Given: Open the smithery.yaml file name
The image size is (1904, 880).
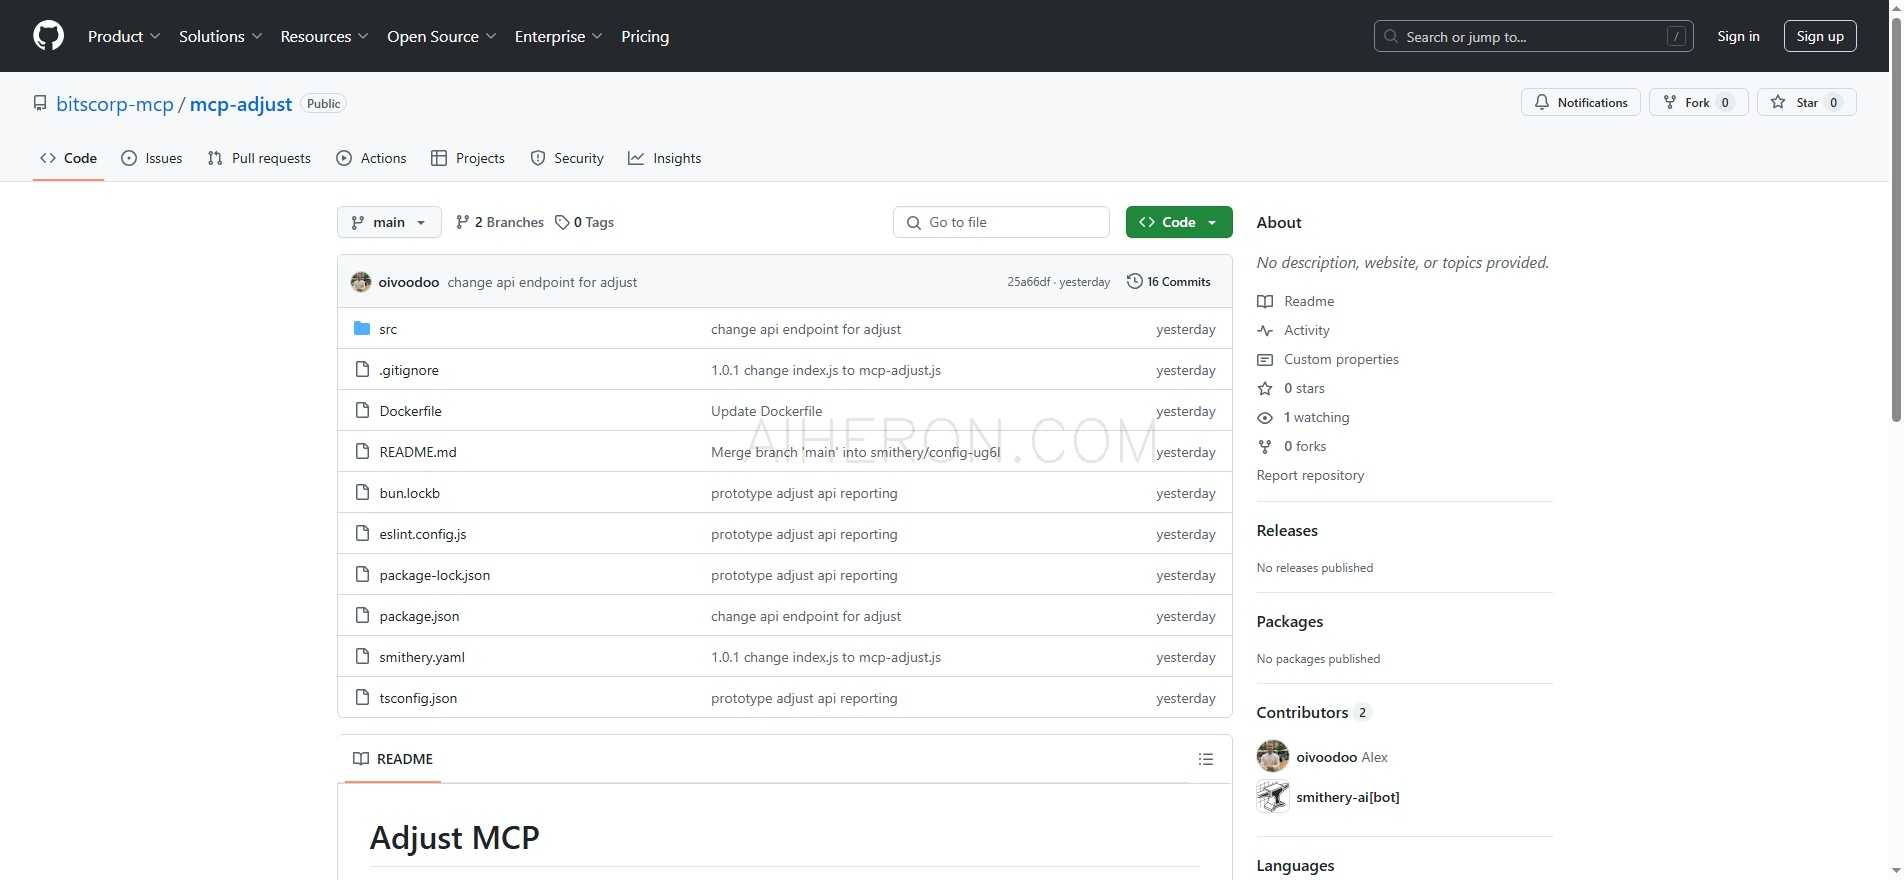Looking at the screenshot, I should [x=422, y=657].
